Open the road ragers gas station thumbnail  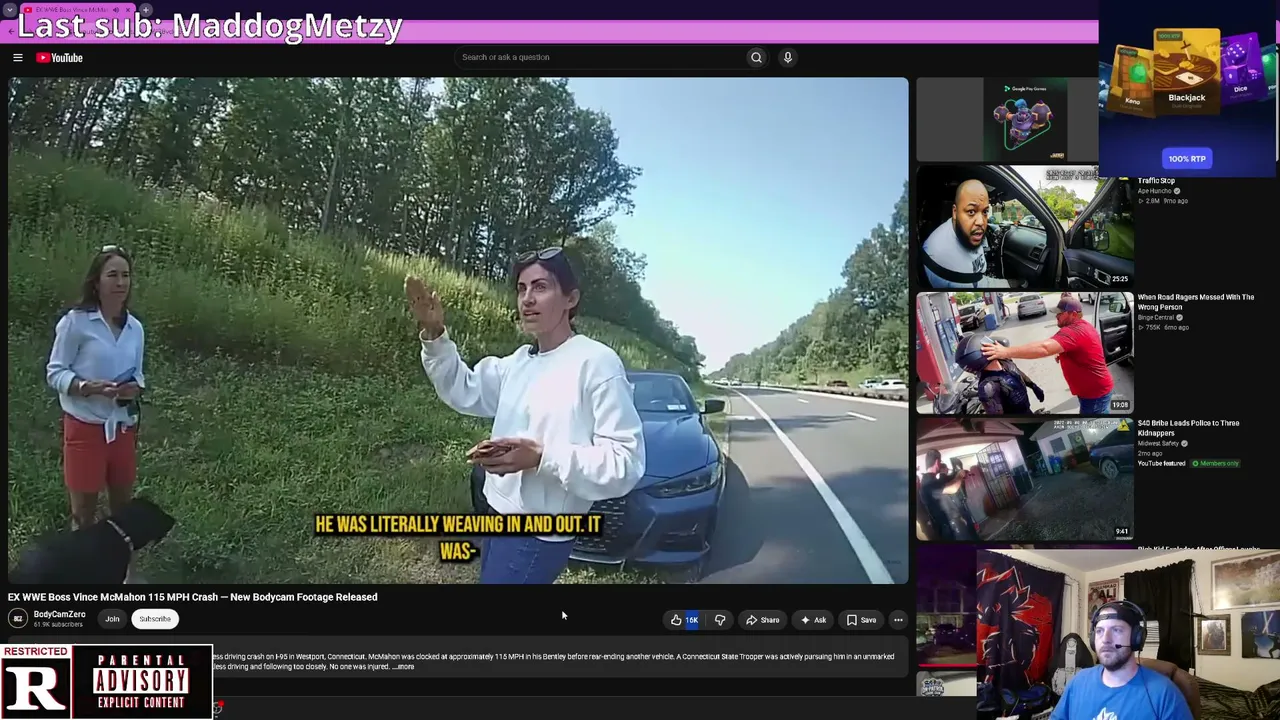tap(1024, 353)
